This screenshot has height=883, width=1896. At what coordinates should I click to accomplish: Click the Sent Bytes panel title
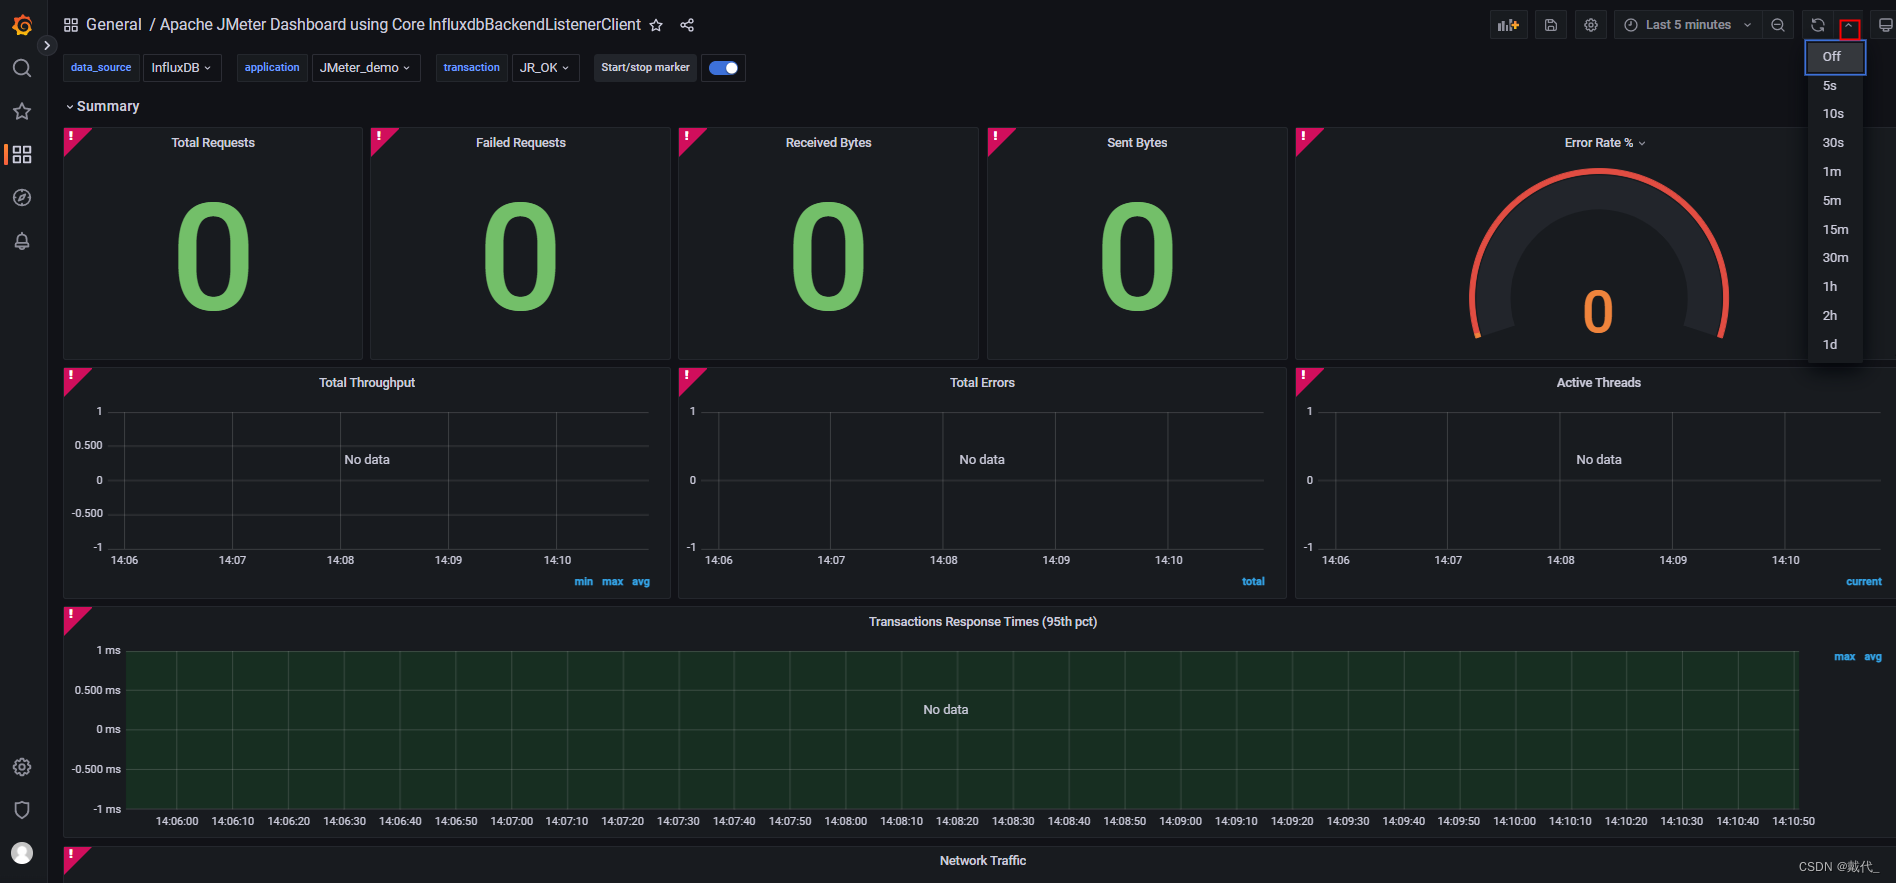pos(1137,143)
